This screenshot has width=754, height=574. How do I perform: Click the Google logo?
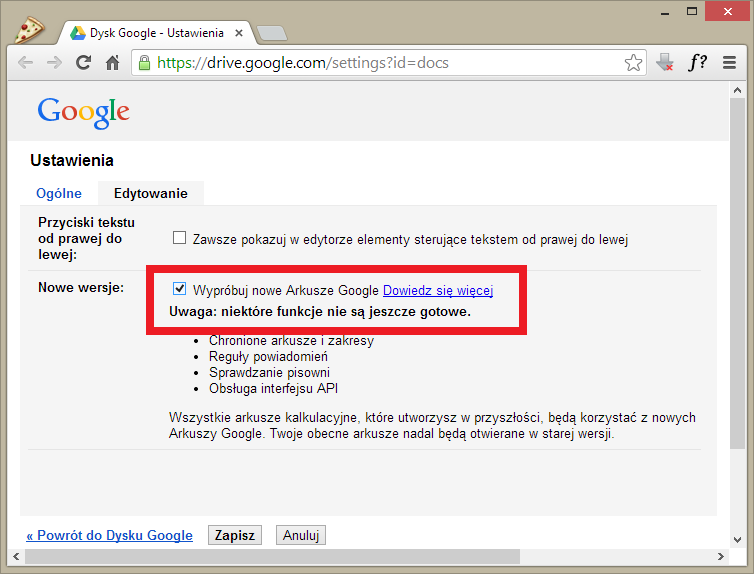pos(84,112)
